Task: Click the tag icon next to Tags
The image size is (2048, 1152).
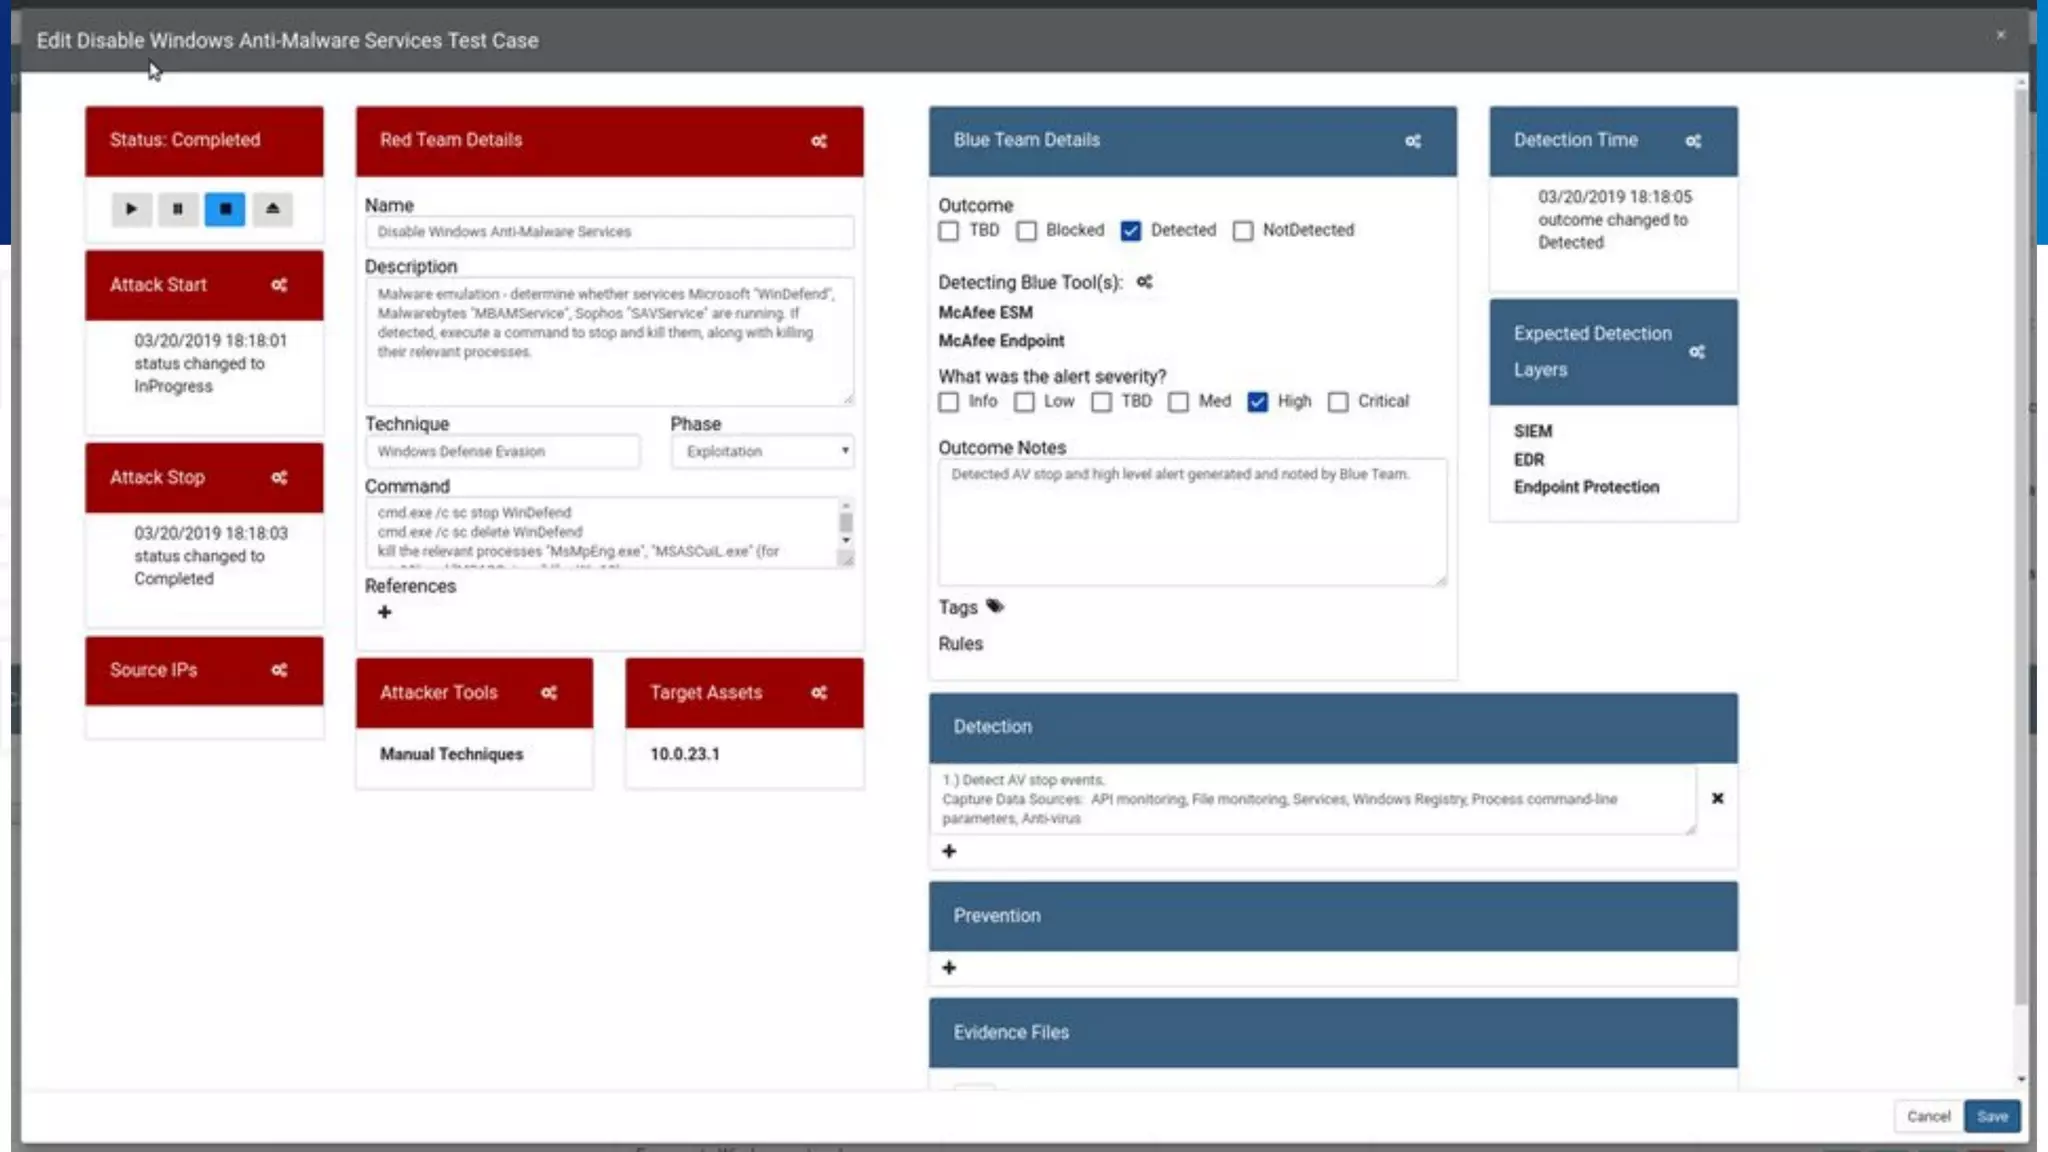Action: (995, 606)
